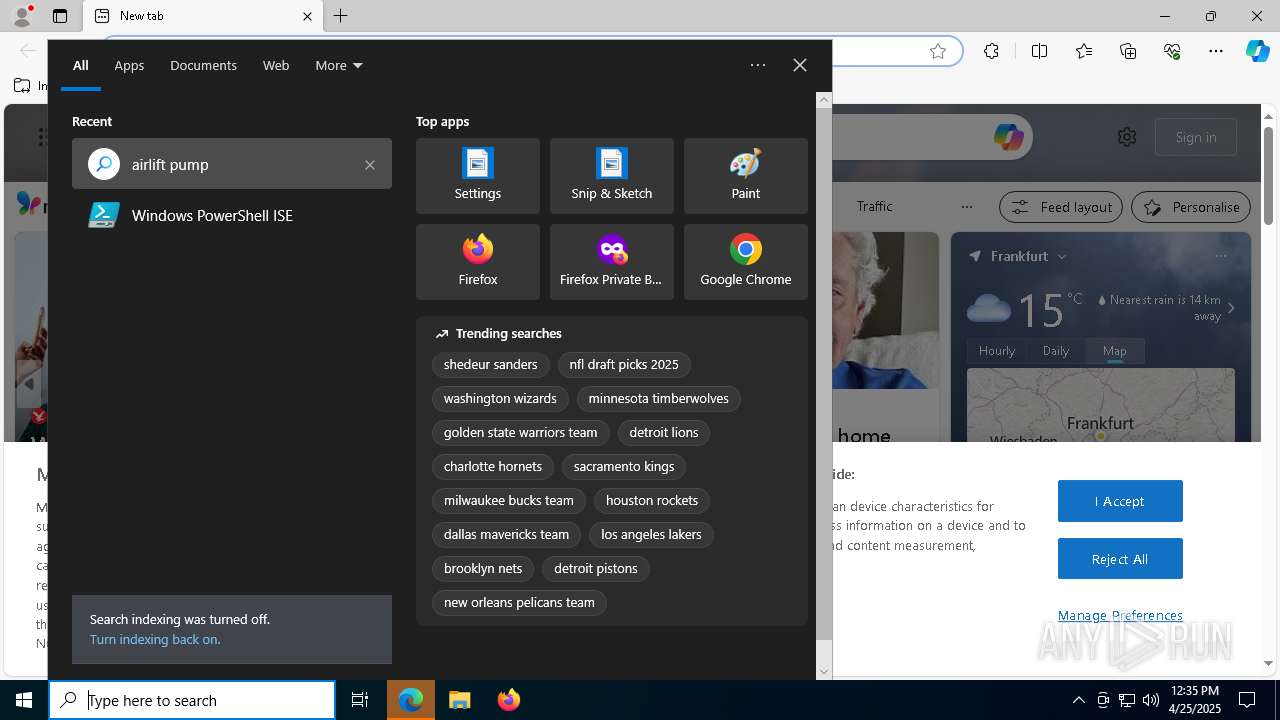Search trending 'brooklyn nets'
The height and width of the screenshot is (720, 1280).
tap(483, 569)
